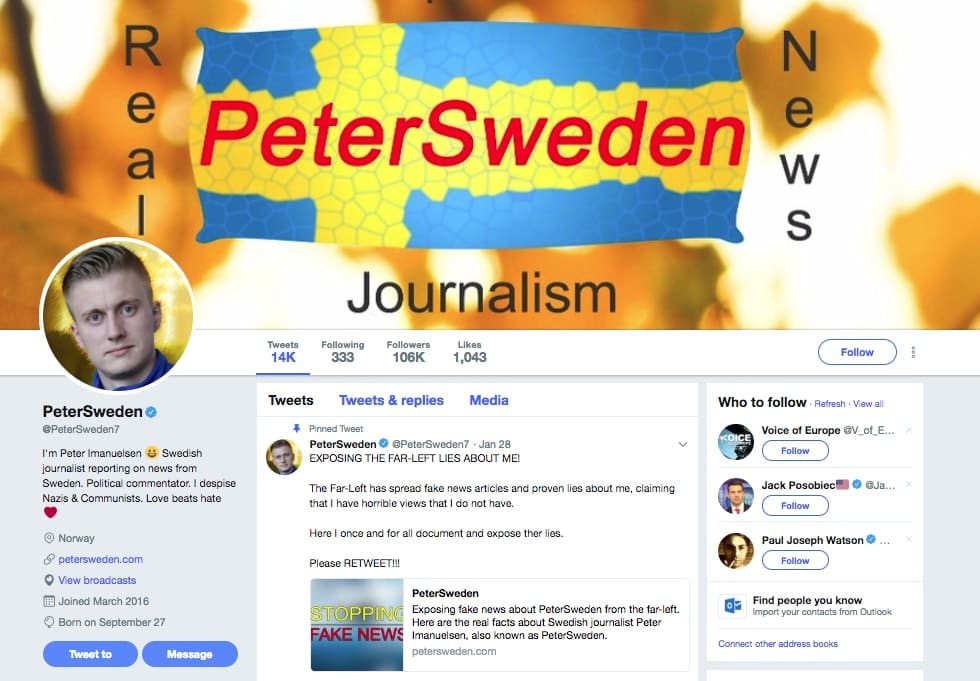
Task: Send a Message to PeterSweden
Action: click(189, 654)
